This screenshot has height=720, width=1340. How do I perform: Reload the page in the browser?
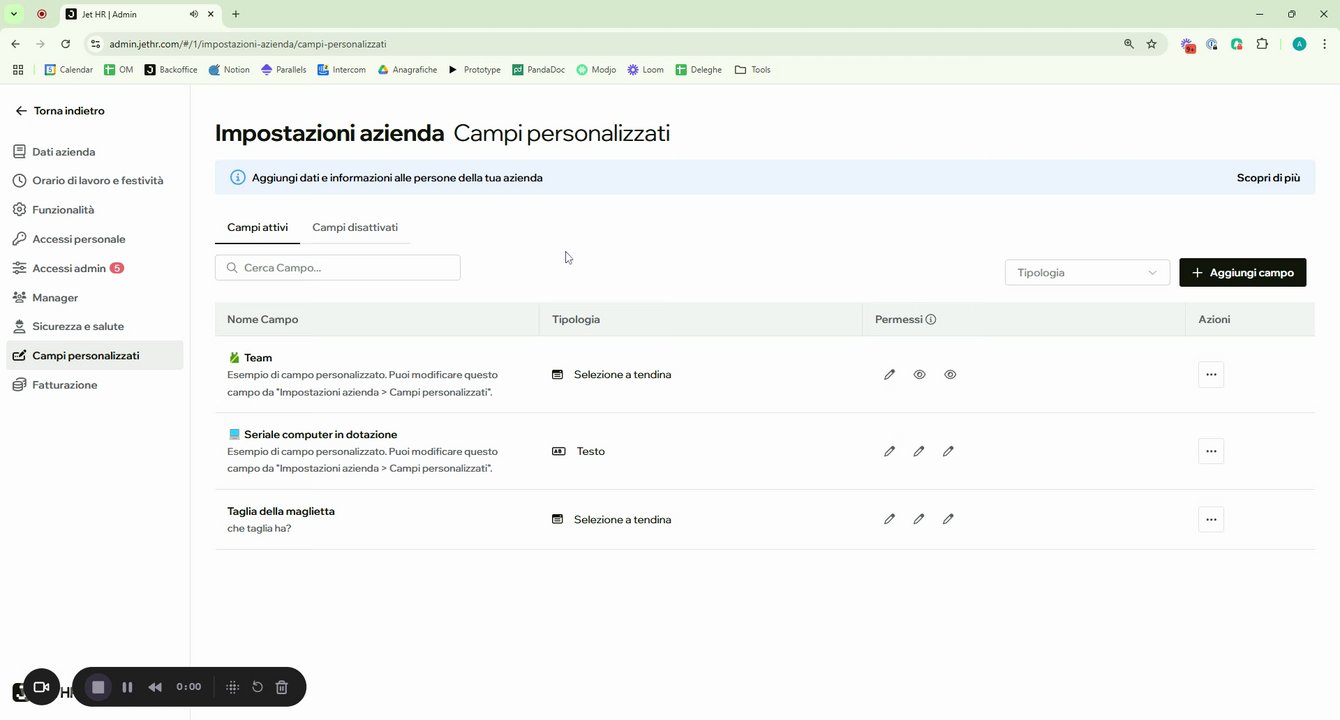(x=66, y=44)
